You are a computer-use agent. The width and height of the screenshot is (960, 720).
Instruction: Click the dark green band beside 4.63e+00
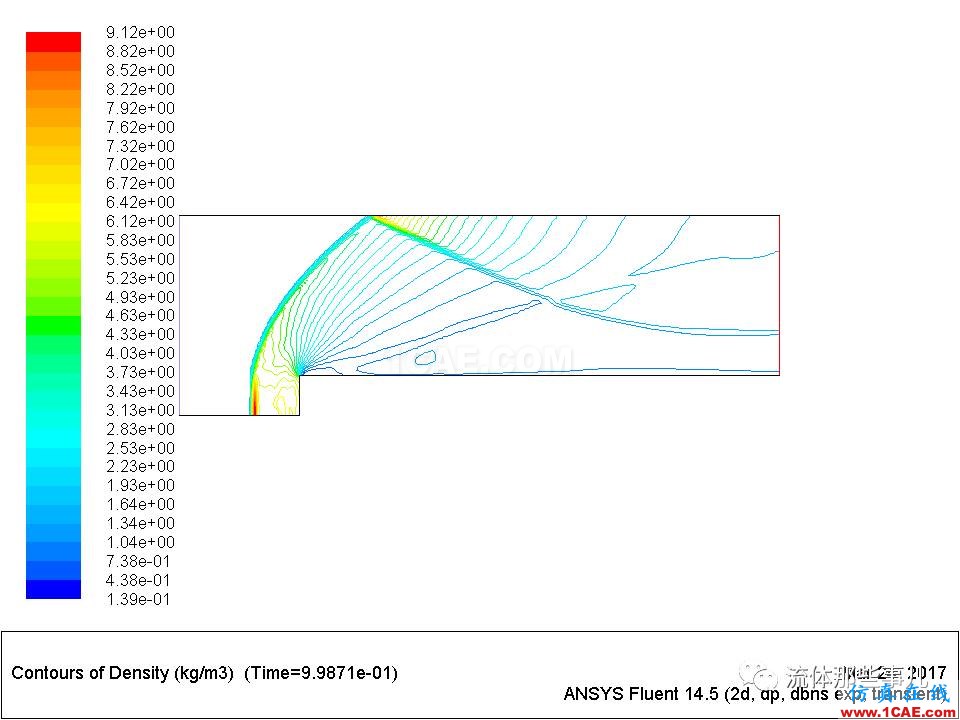53,325
